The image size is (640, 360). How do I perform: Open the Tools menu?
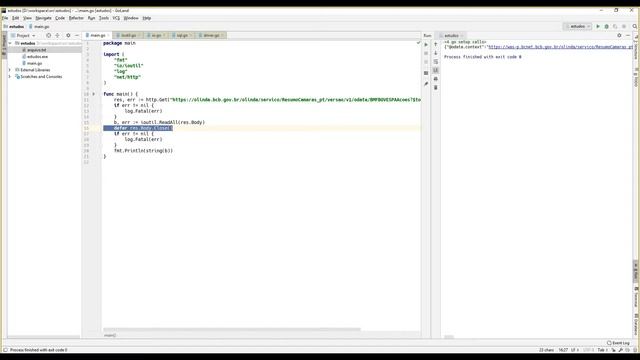point(104,18)
